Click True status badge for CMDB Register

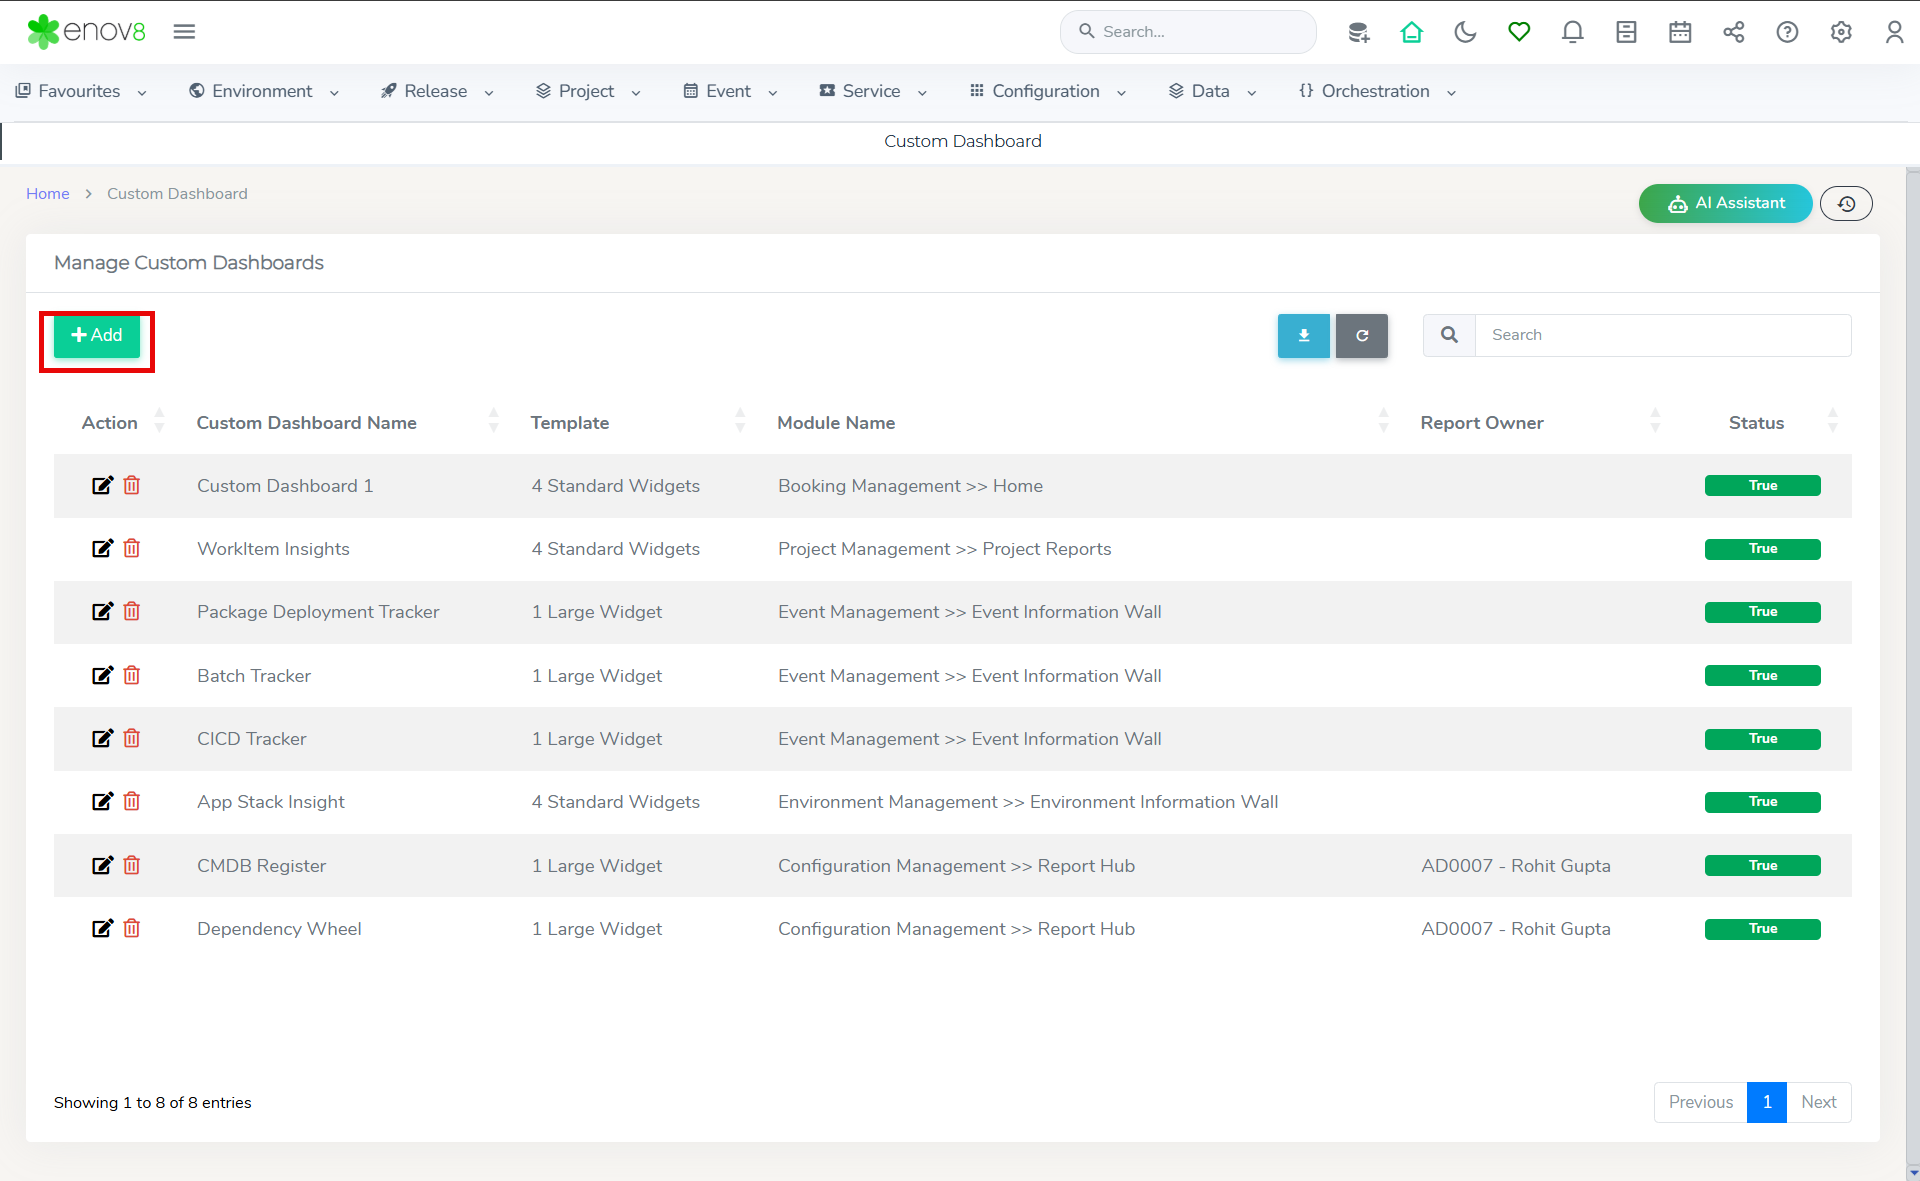click(1762, 865)
